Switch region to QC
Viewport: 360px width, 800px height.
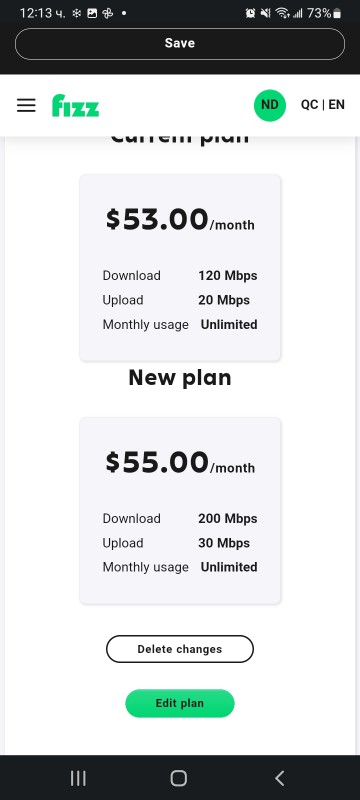[310, 105]
